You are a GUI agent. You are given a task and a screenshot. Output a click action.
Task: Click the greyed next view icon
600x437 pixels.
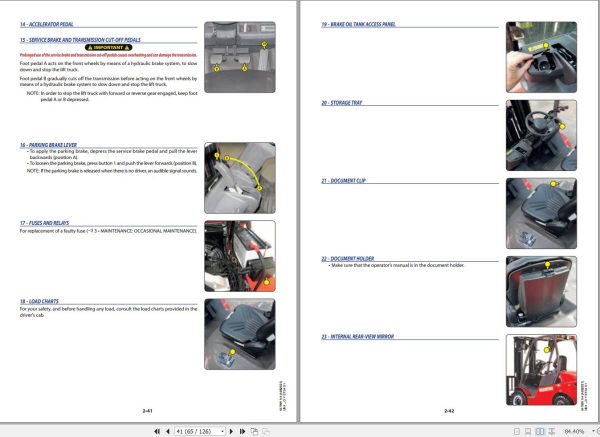(266, 431)
